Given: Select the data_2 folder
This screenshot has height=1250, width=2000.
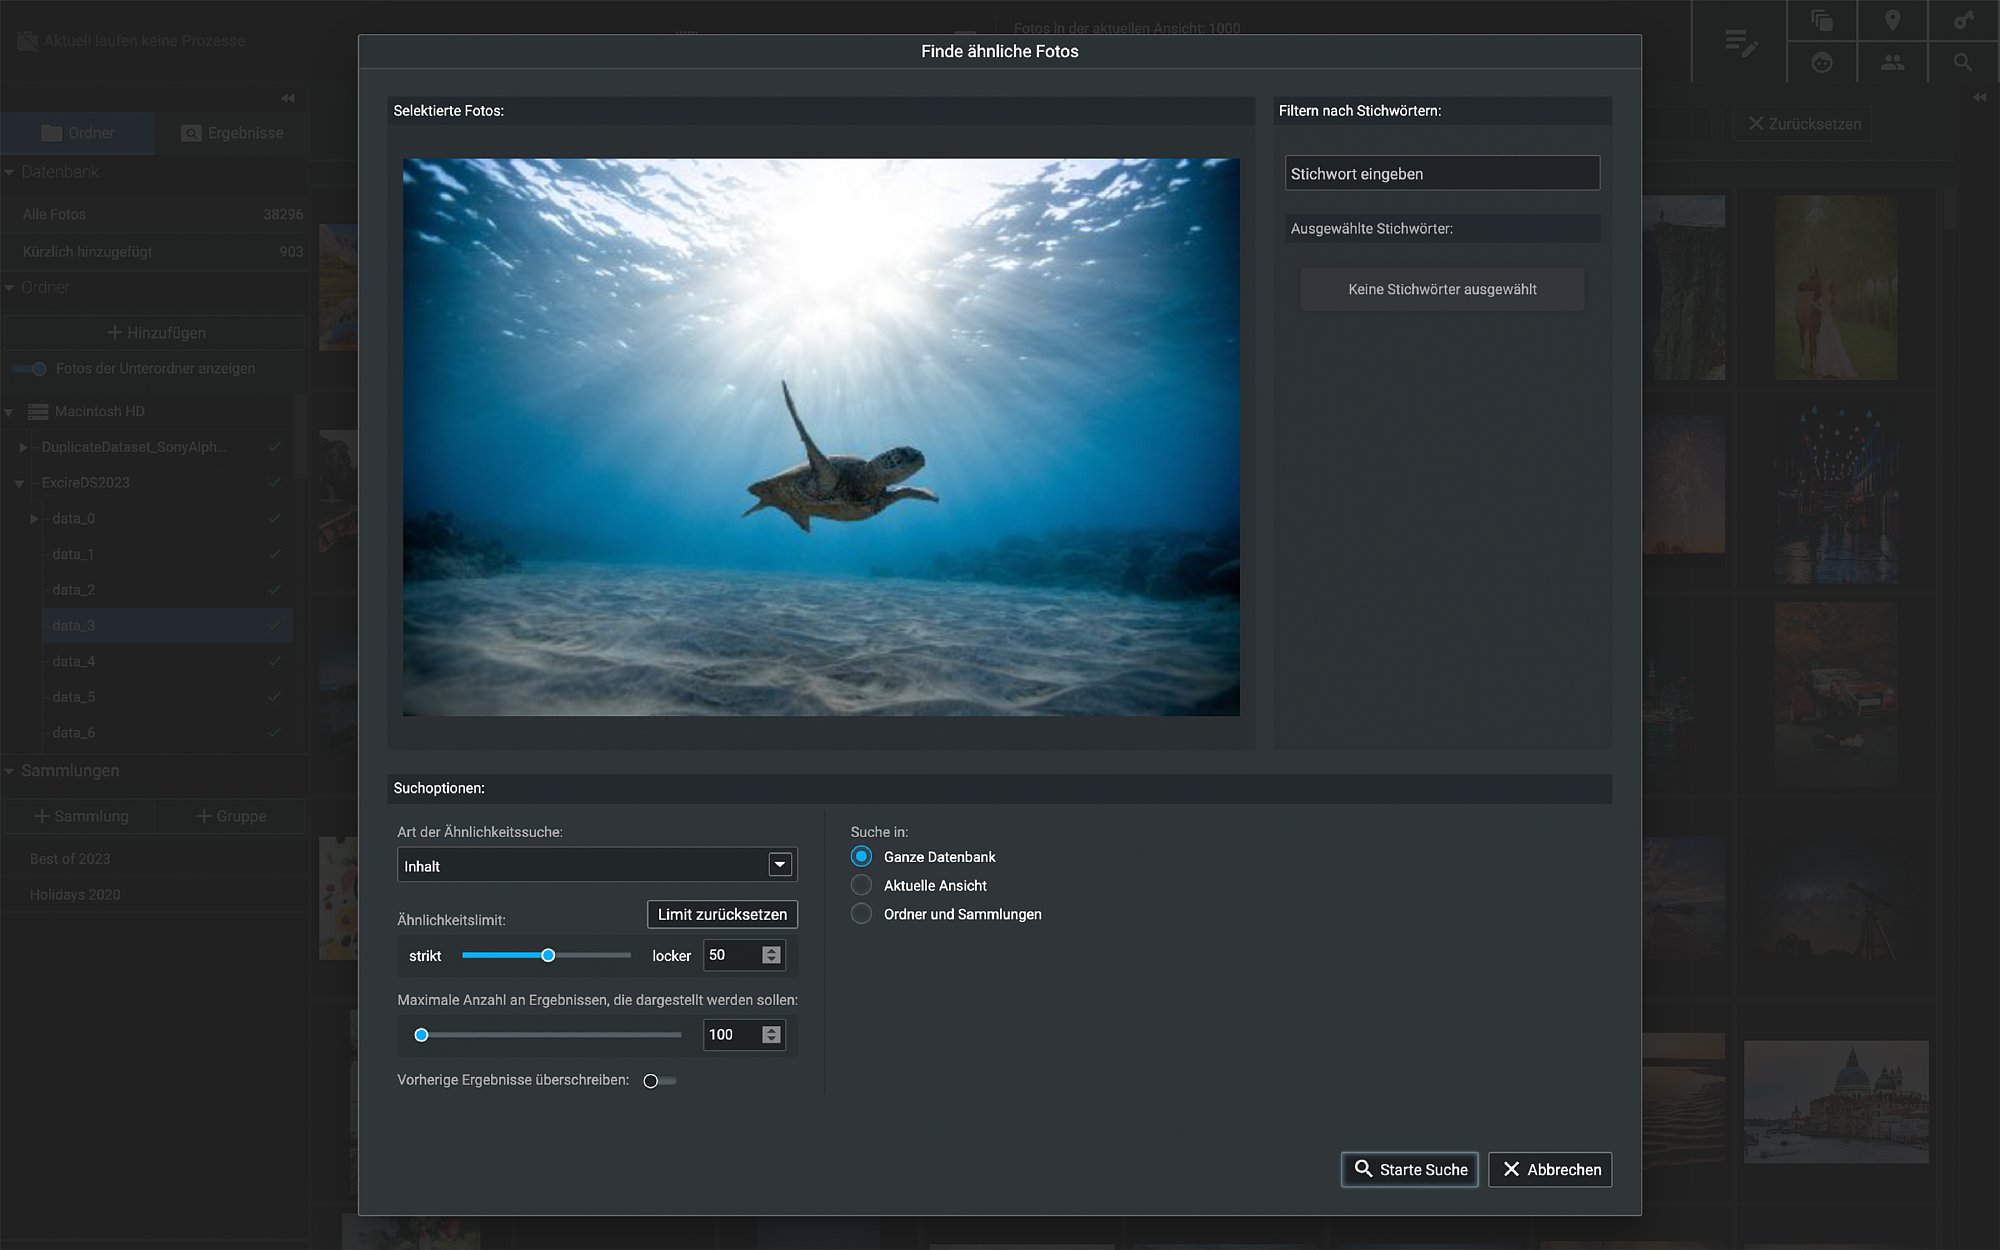Looking at the screenshot, I should [x=167, y=590].
